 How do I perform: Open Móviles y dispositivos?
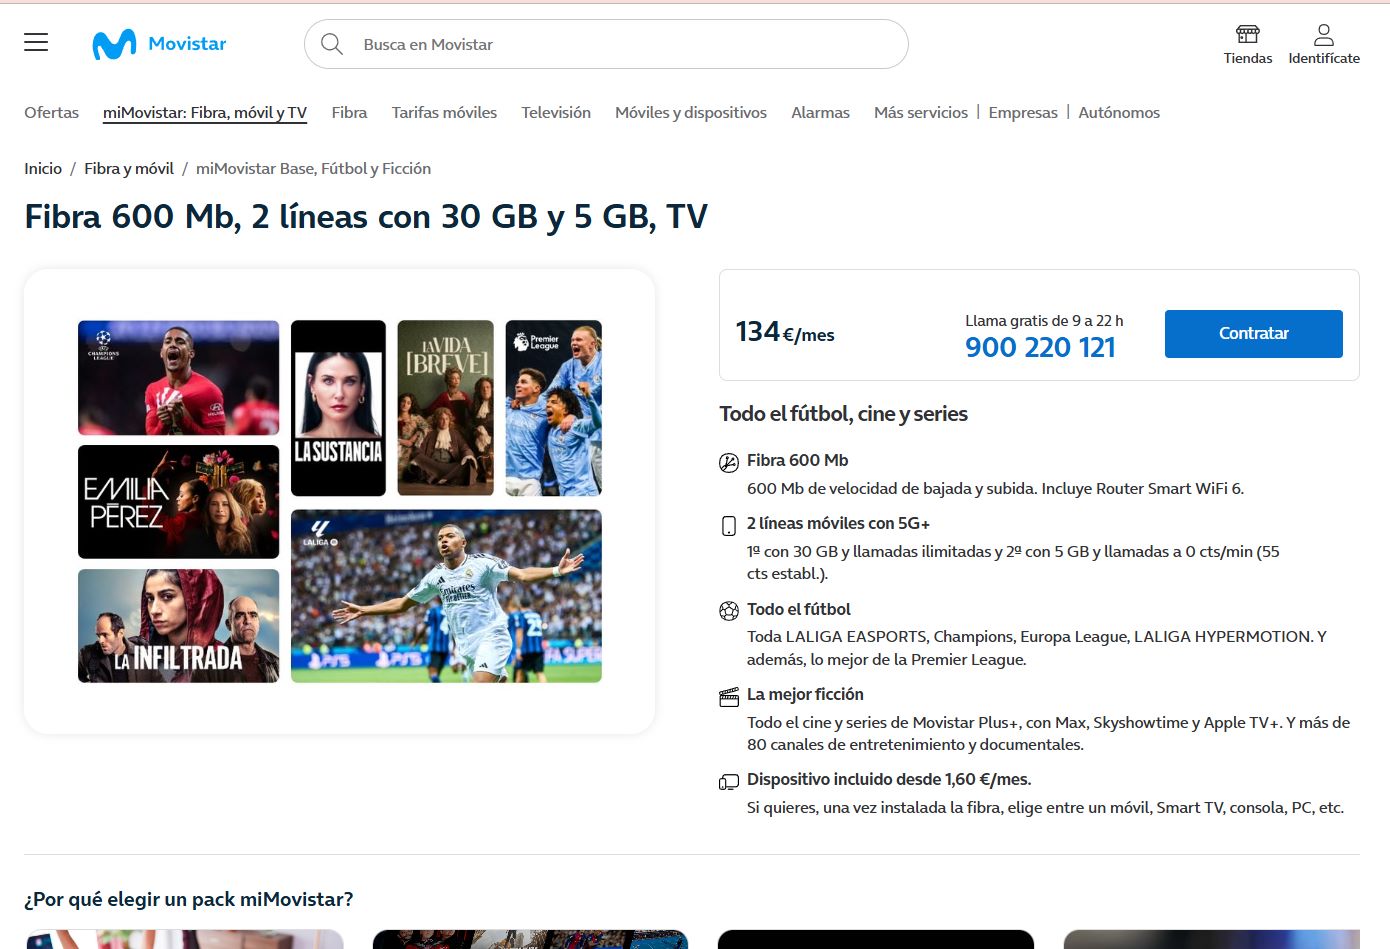691,112
